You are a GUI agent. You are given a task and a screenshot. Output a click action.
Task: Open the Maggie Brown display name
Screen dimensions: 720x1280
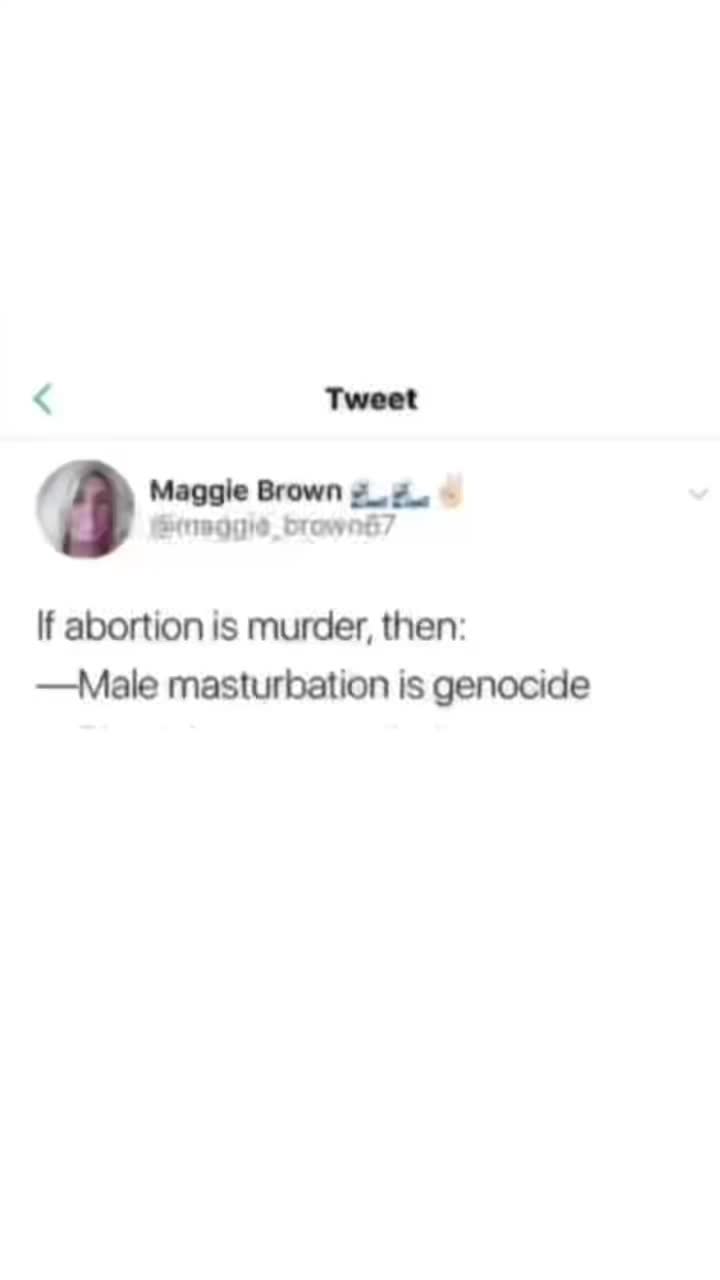coord(245,491)
